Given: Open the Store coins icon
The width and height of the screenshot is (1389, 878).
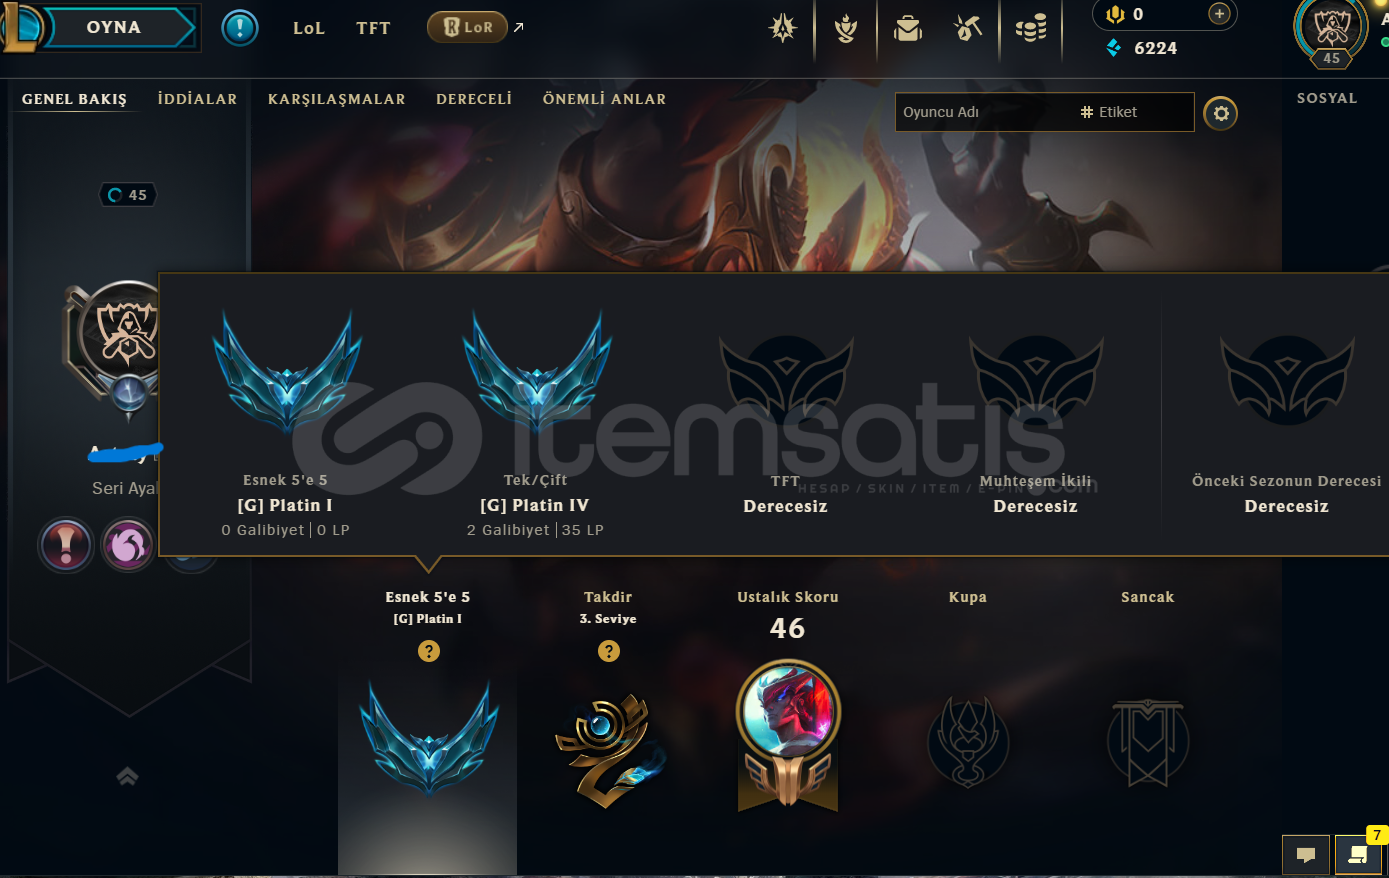Looking at the screenshot, I should point(1031,28).
